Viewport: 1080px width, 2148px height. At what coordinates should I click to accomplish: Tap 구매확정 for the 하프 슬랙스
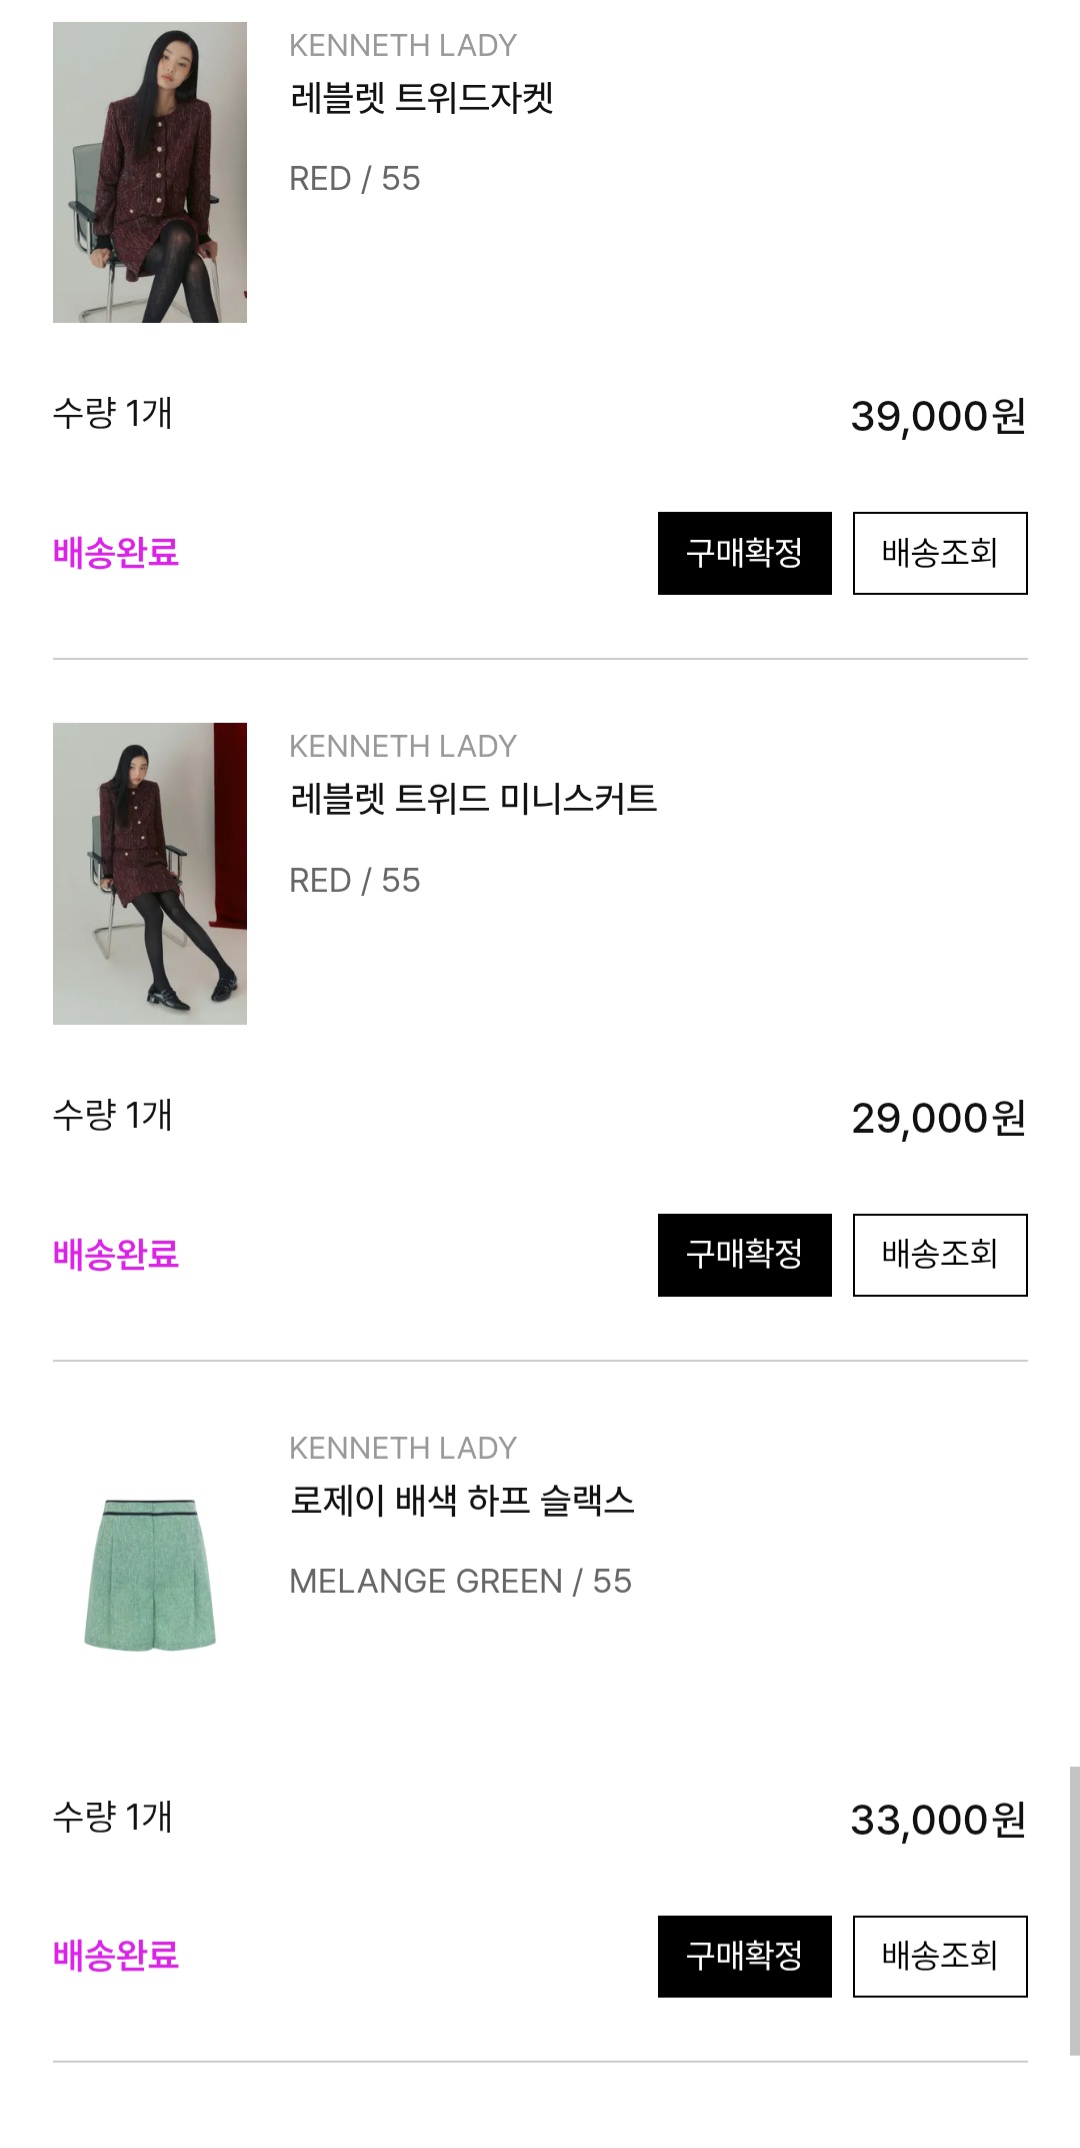point(744,1957)
